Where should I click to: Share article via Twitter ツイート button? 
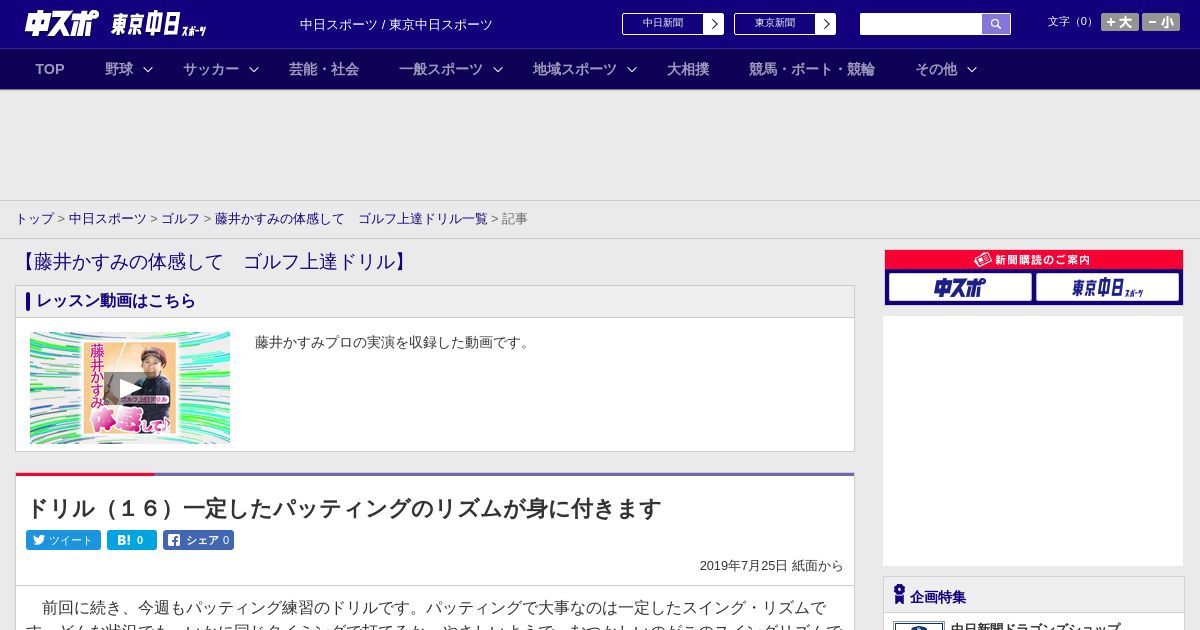tap(63, 540)
